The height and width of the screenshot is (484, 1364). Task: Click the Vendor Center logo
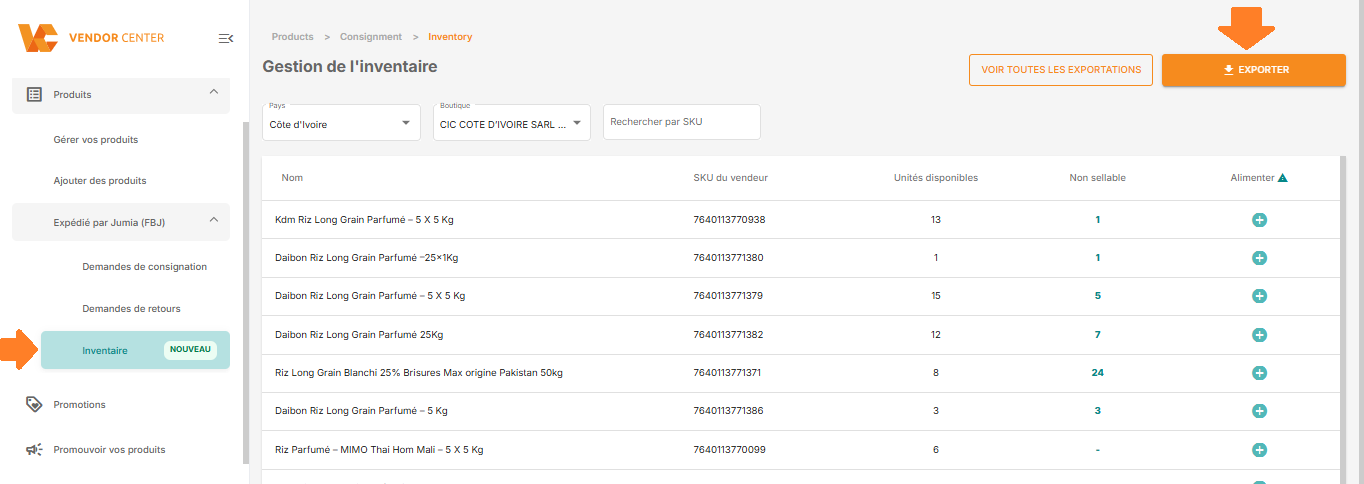[91, 38]
